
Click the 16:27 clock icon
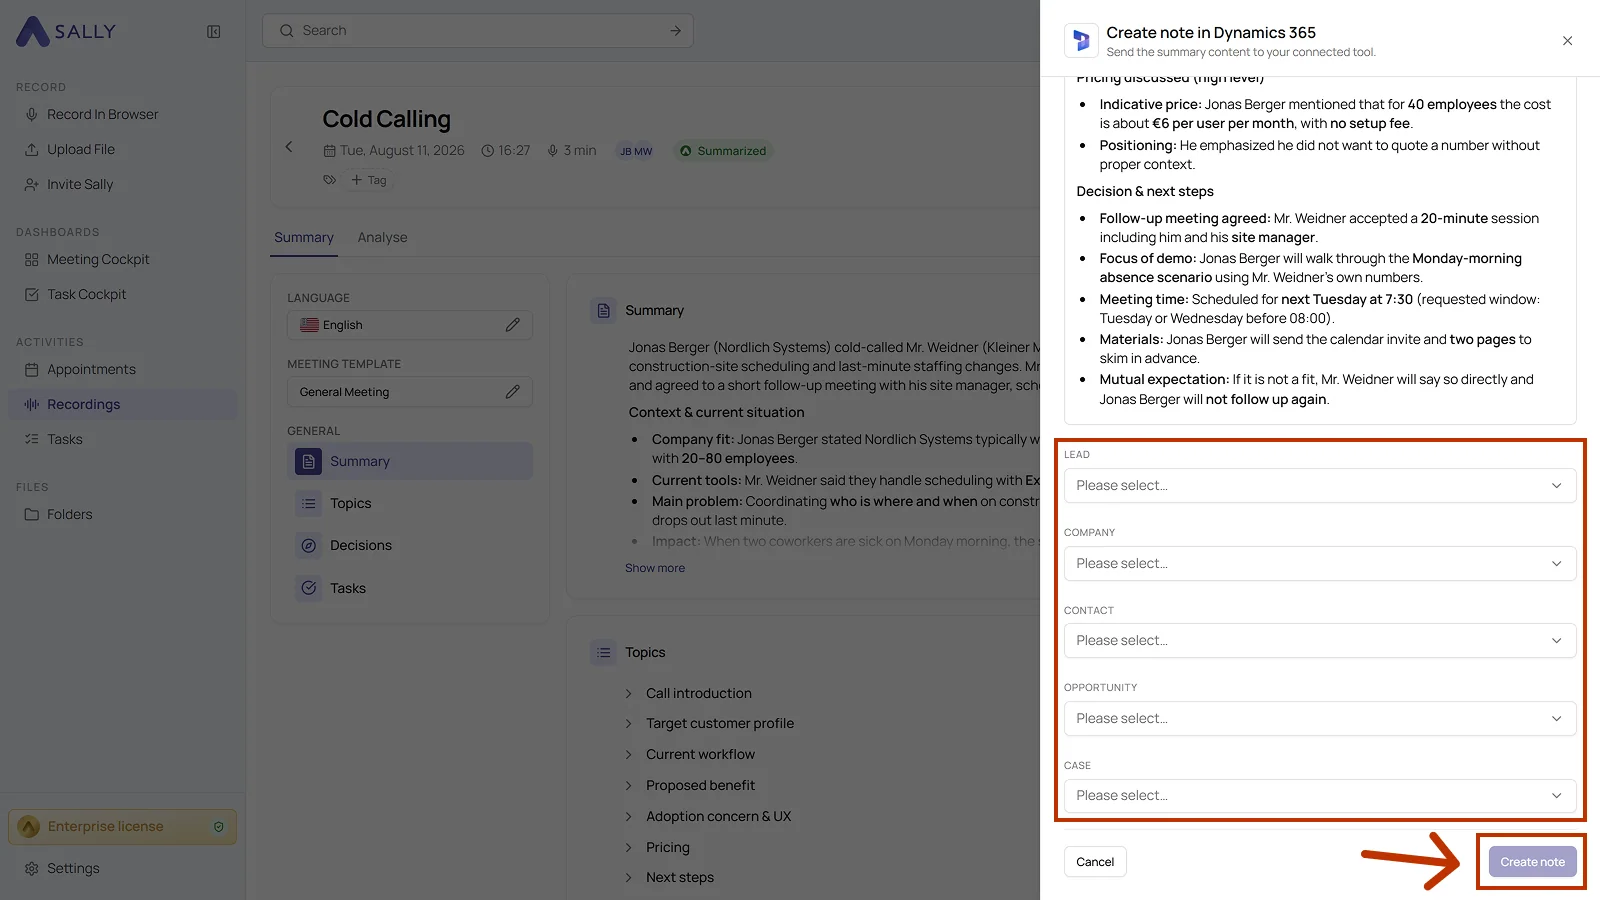pyautogui.click(x=488, y=151)
